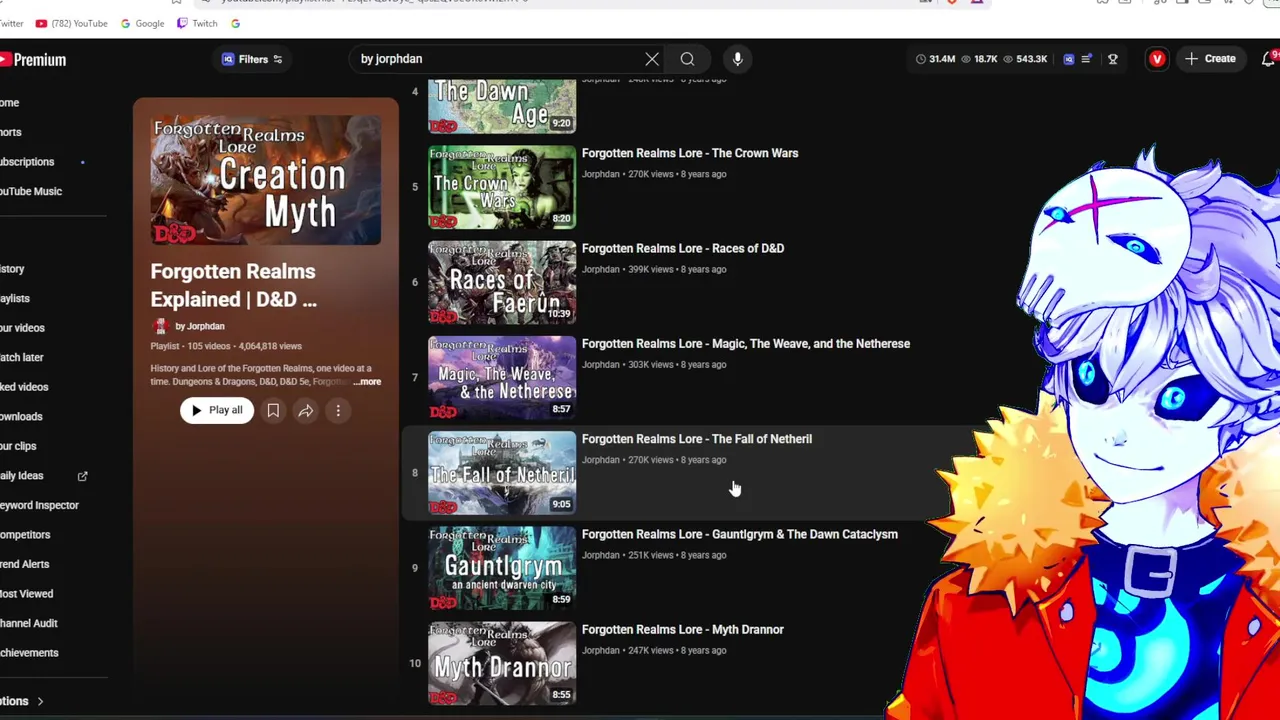Open Watch later in sidebar
Image resolution: width=1280 pixels, height=720 pixels.
22,357
